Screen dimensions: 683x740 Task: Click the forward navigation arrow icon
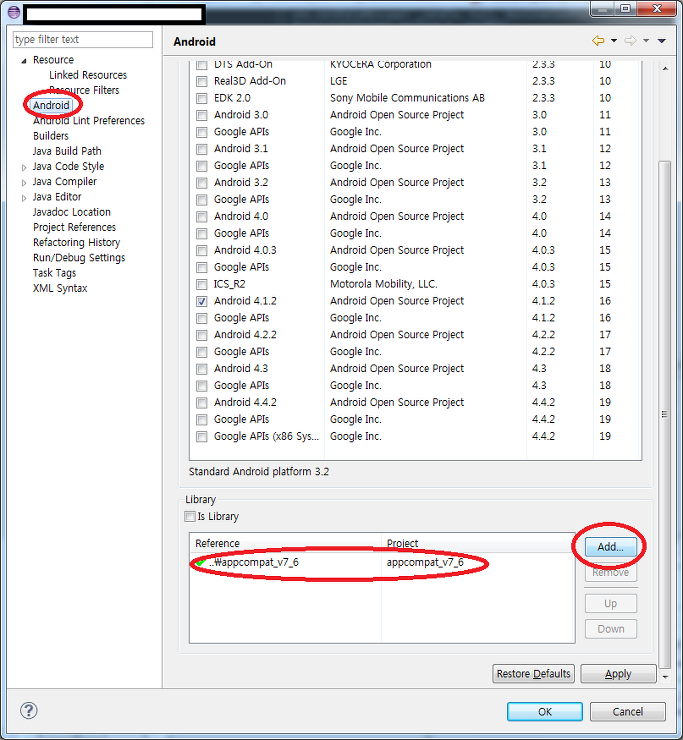630,41
